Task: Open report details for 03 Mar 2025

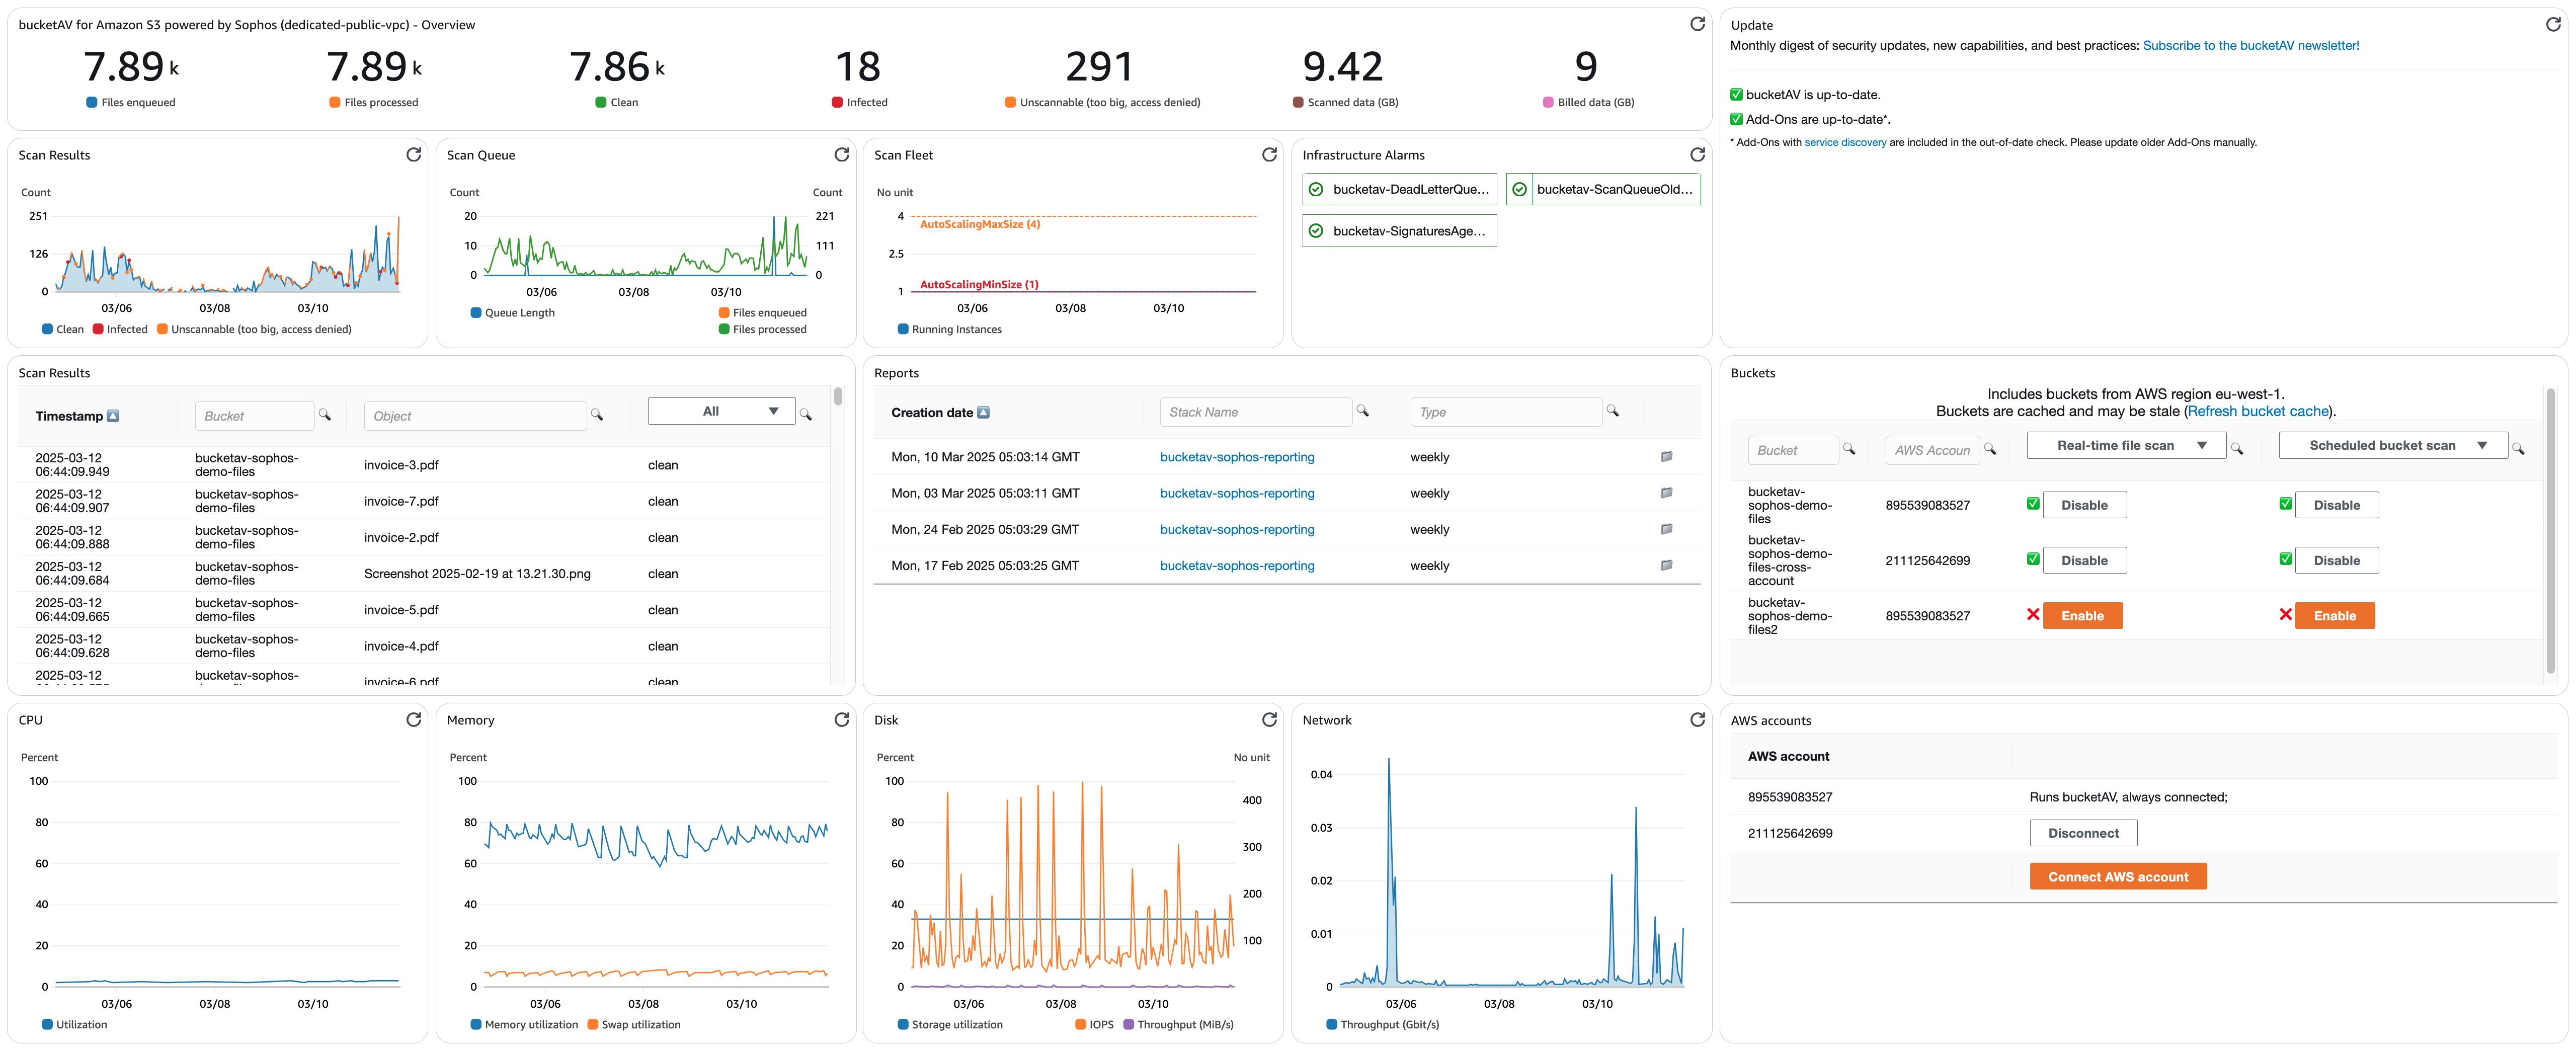Action: coord(1666,493)
